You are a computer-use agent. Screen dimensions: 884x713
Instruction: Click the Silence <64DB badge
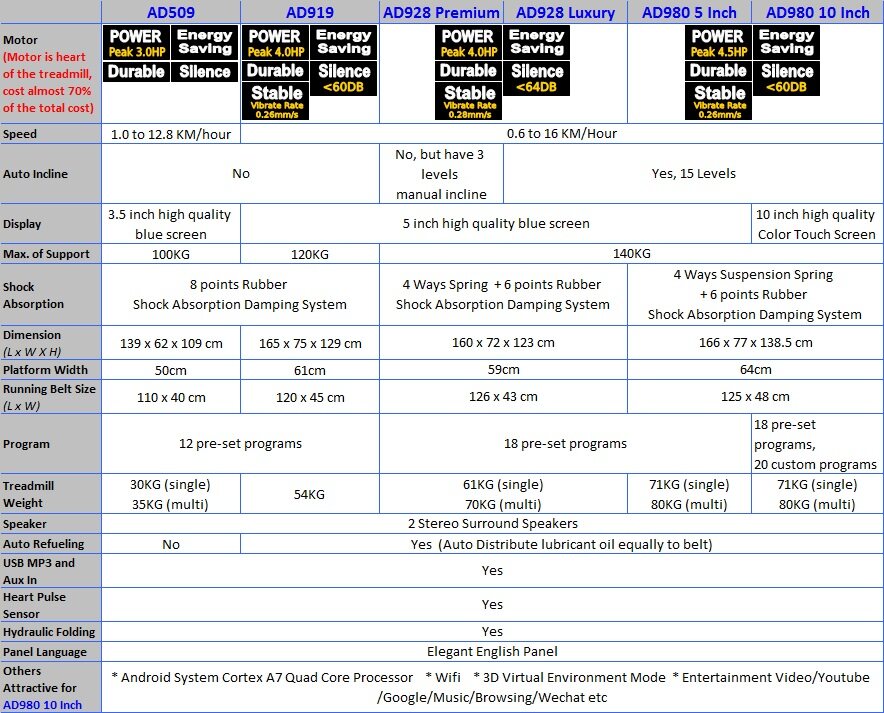[536, 78]
